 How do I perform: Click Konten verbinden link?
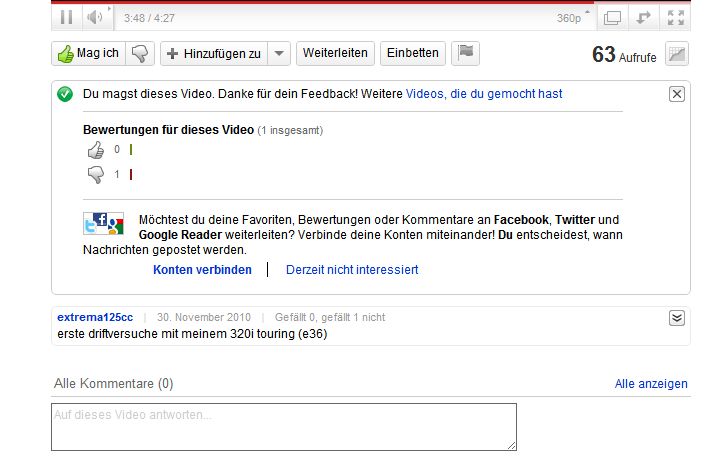(202, 270)
